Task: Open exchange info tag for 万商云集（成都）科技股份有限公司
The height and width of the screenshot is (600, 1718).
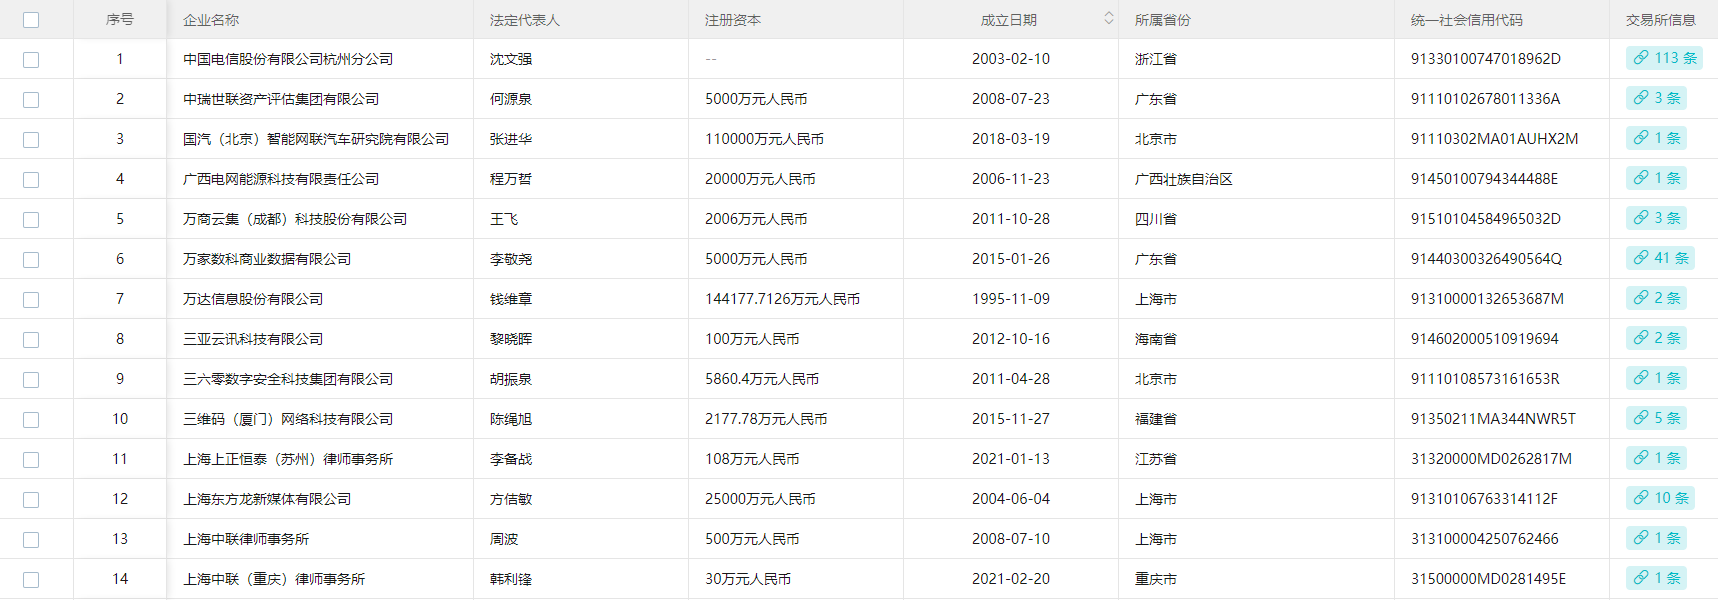Action: pos(1656,218)
